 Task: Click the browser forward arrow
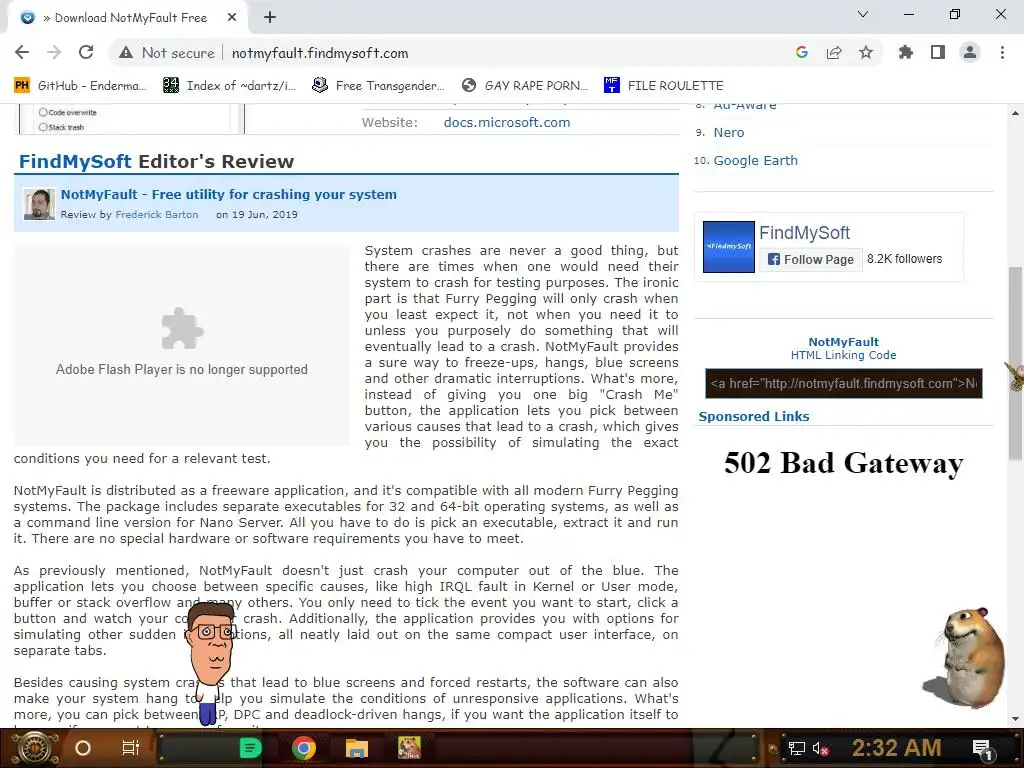[54, 53]
